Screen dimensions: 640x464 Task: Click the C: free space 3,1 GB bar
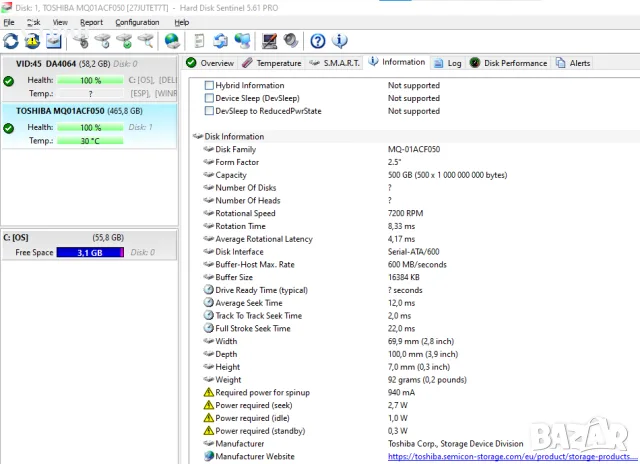(x=90, y=253)
